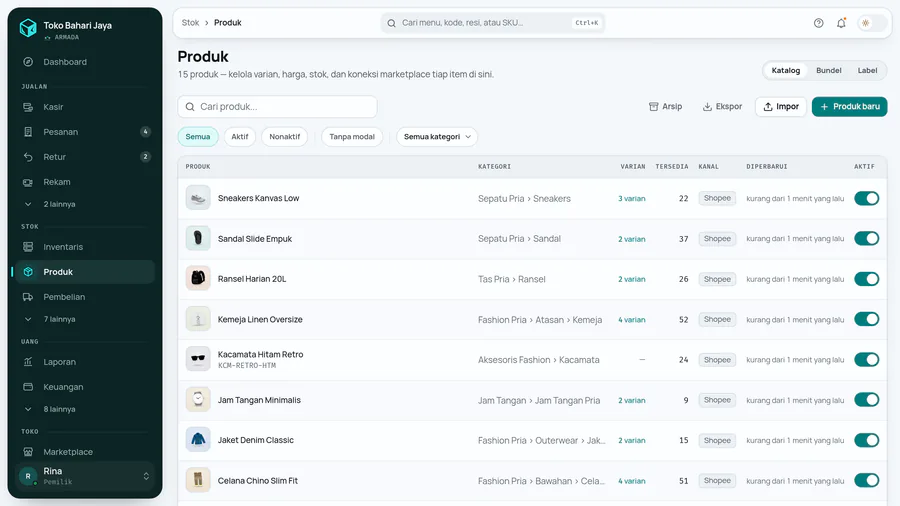Toggle active for Ransel Harian 20L
The image size is (900, 506).
866,279
